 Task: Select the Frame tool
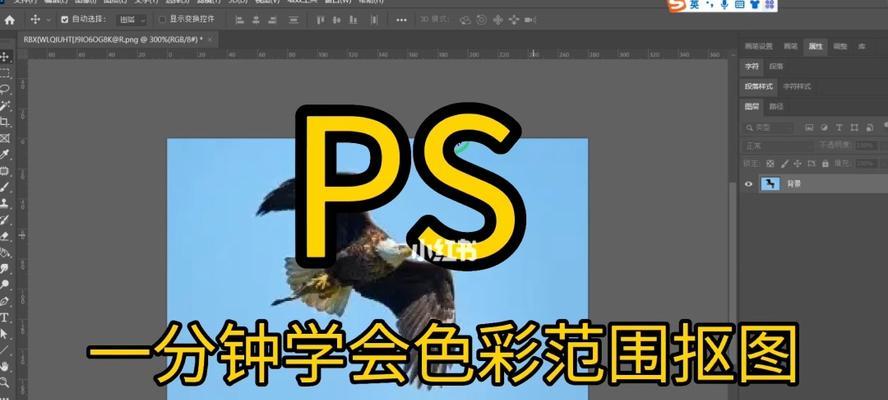point(5,138)
